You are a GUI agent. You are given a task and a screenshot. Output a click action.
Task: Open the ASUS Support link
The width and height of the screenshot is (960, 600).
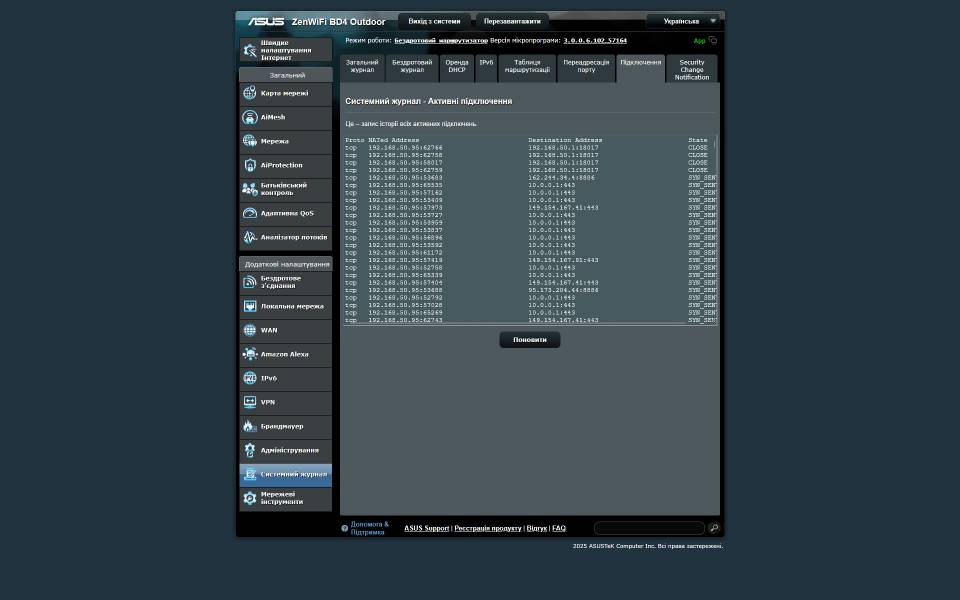point(426,528)
